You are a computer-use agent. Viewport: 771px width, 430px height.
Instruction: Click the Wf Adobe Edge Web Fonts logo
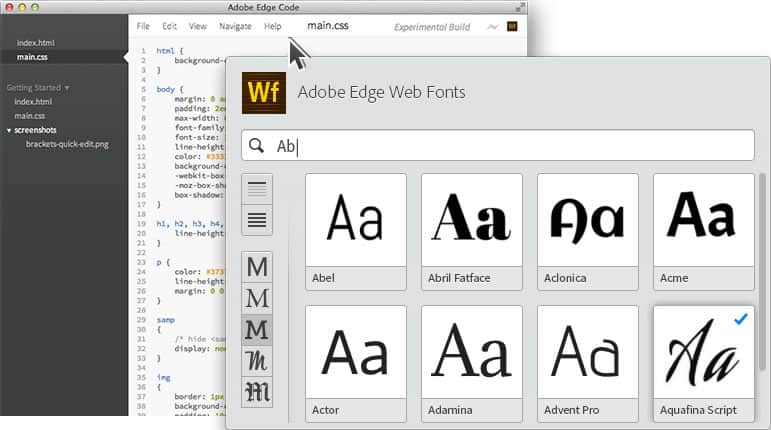(264, 93)
